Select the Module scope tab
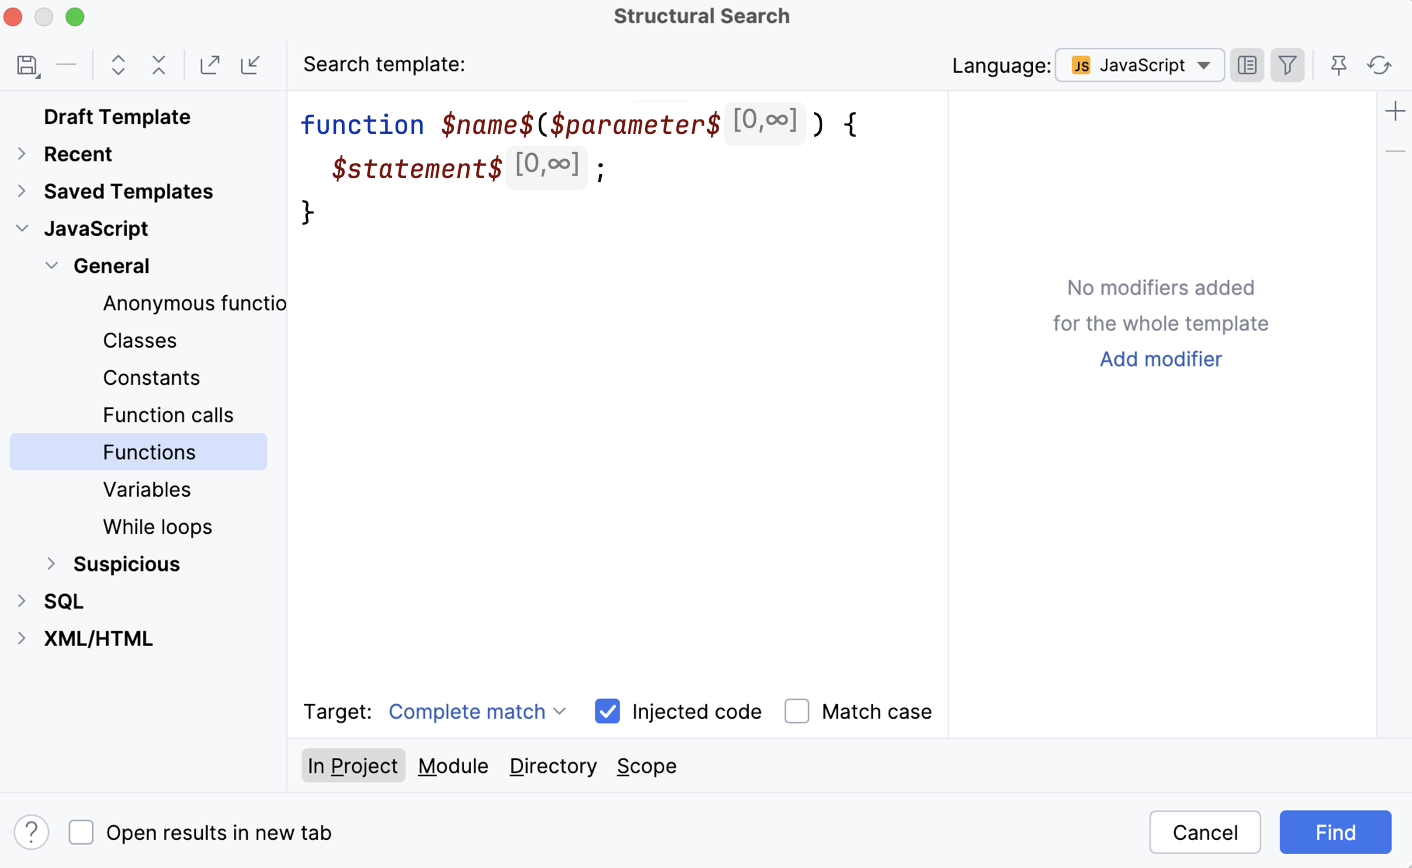 (453, 765)
